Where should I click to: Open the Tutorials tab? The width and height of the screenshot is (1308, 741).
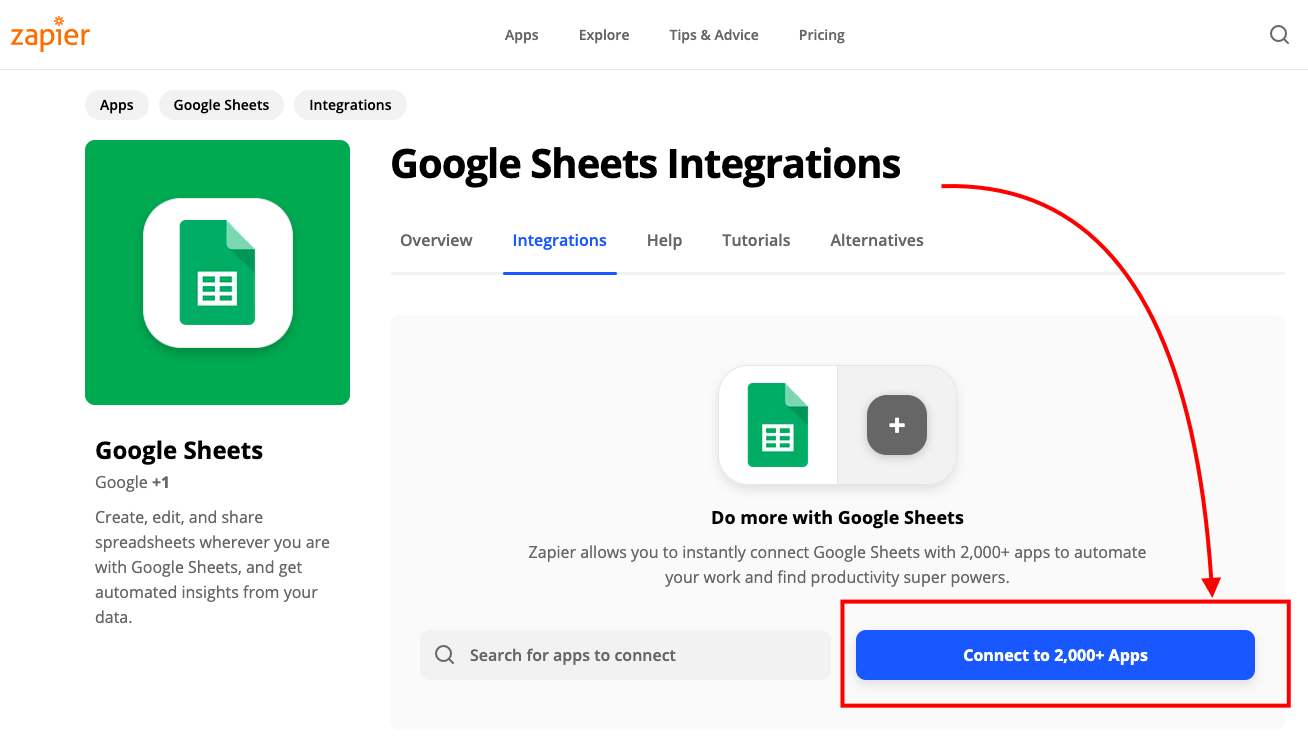click(756, 240)
